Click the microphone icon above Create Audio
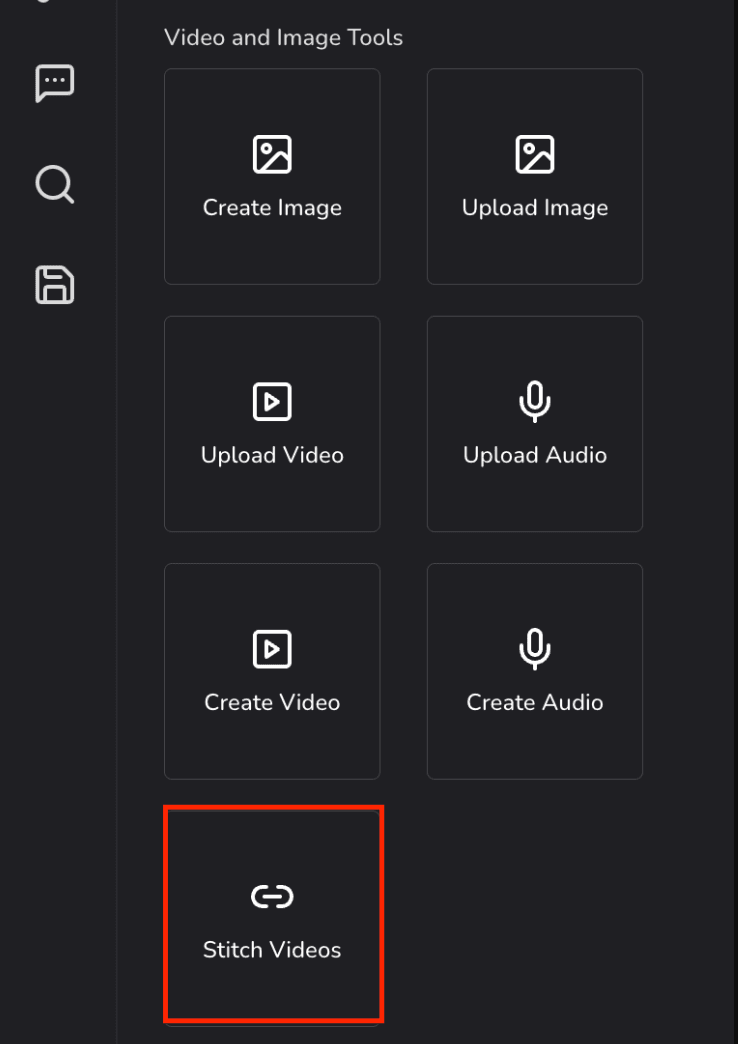 tap(535, 650)
